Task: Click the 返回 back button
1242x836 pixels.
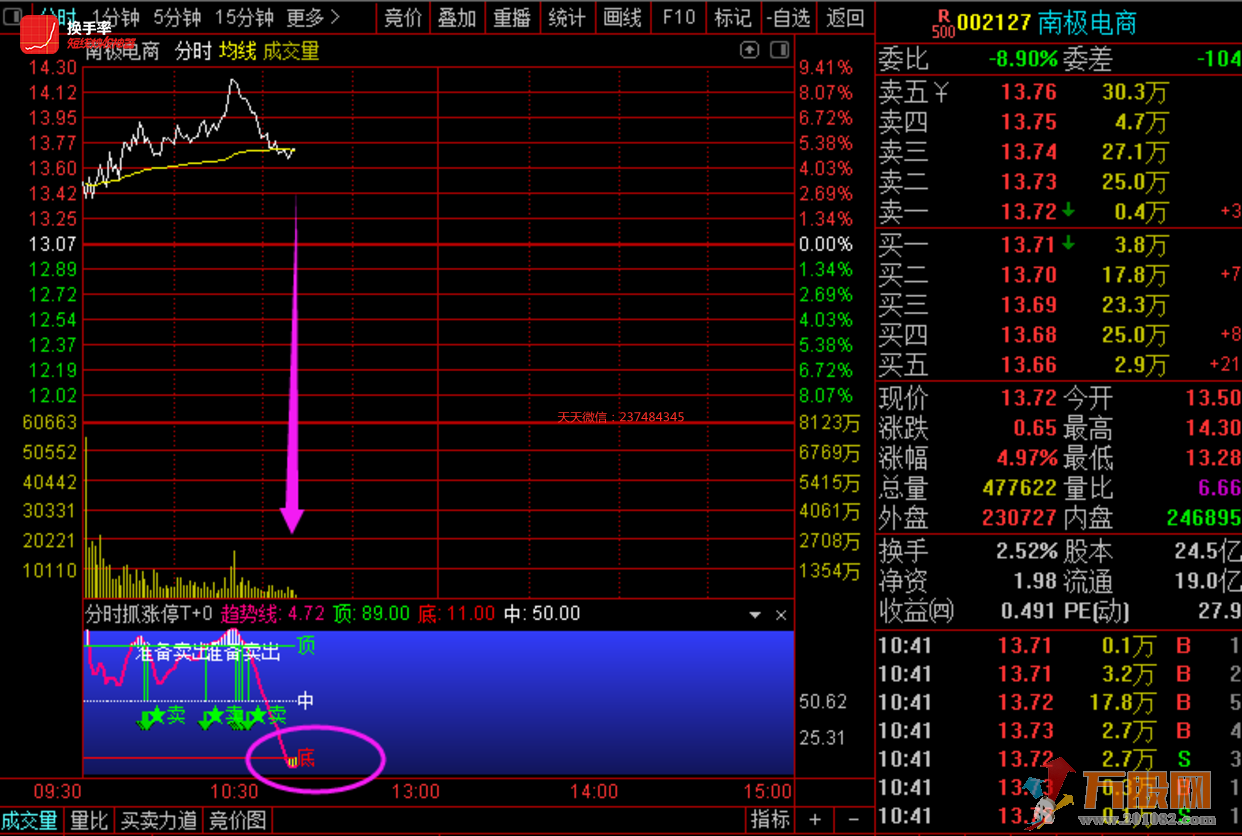Action: click(845, 17)
